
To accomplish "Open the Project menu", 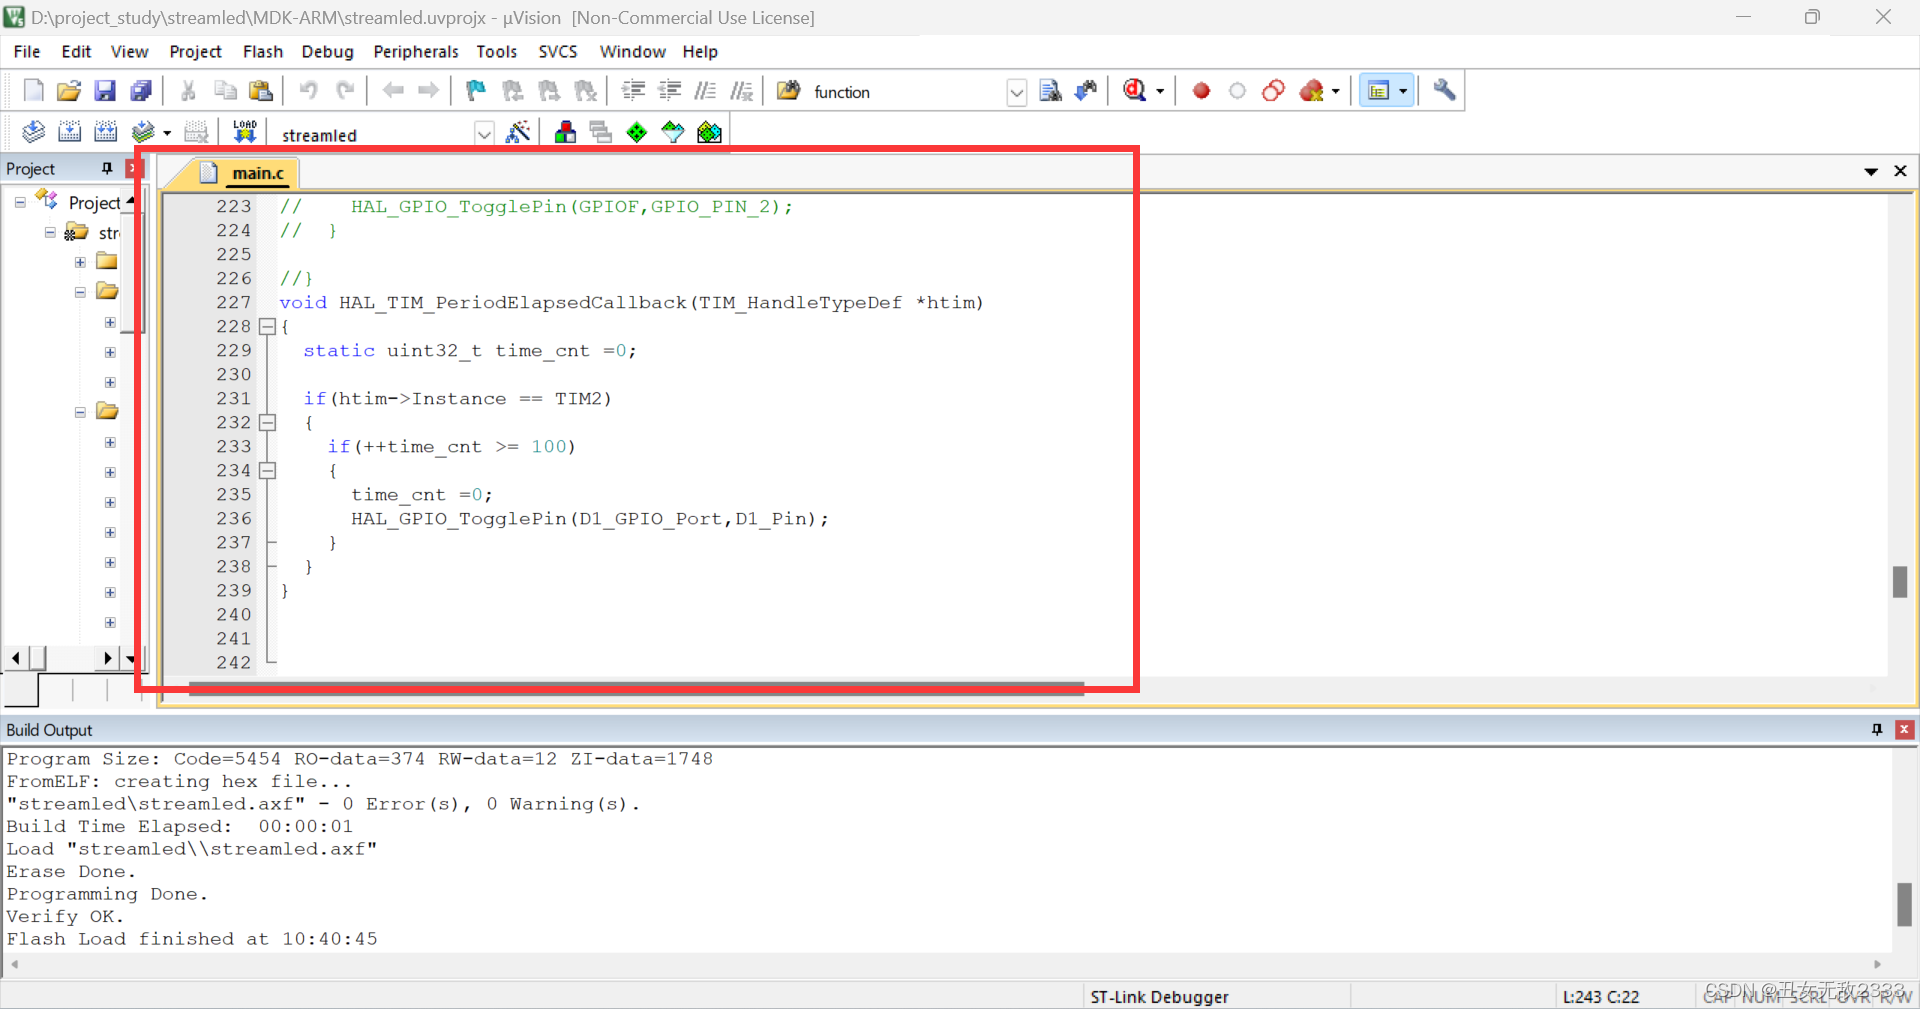I will point(195,52).
